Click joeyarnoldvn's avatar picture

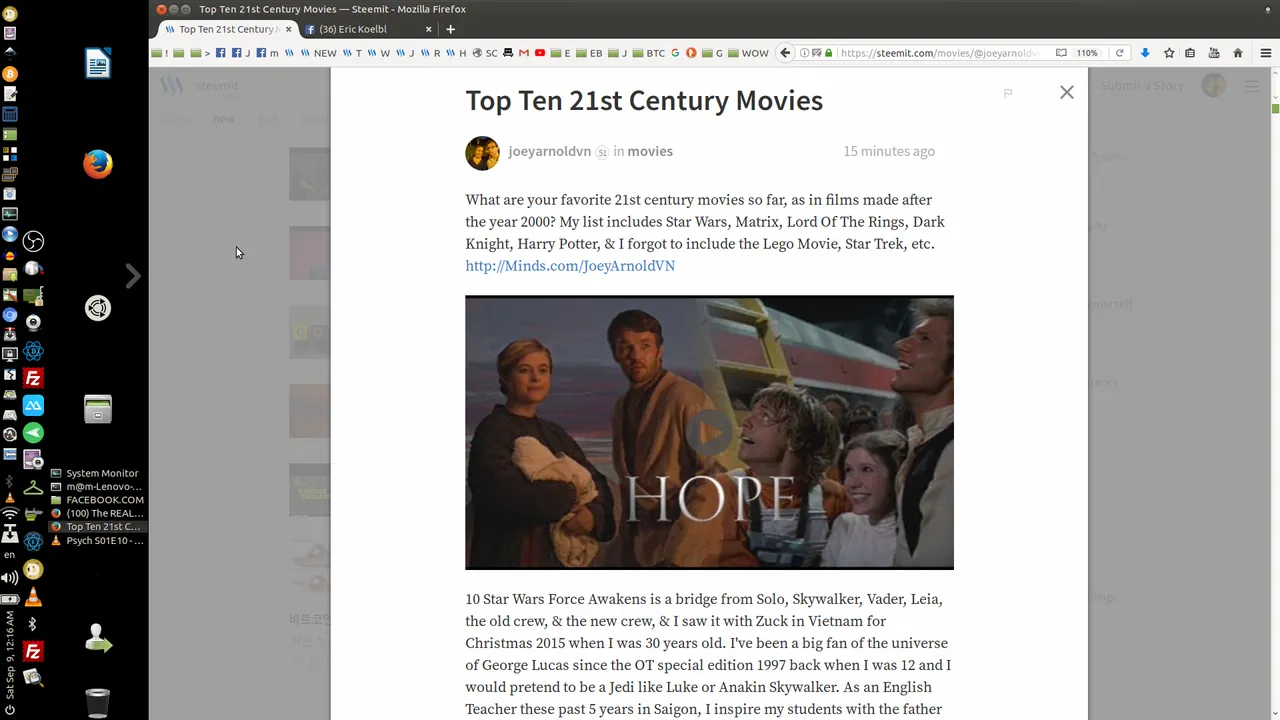coord(482,152)
